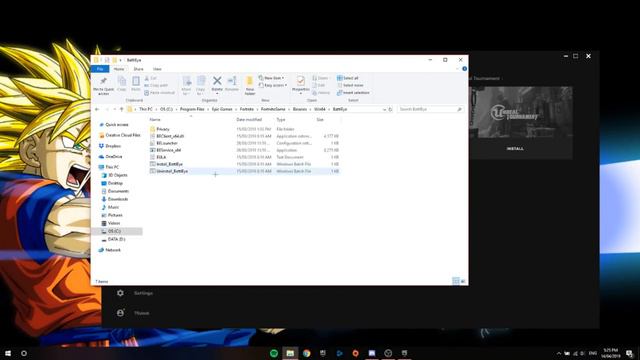The image size is (640, 360).
Task: Click the Cut command in ribbon
Action: point(151,78)
